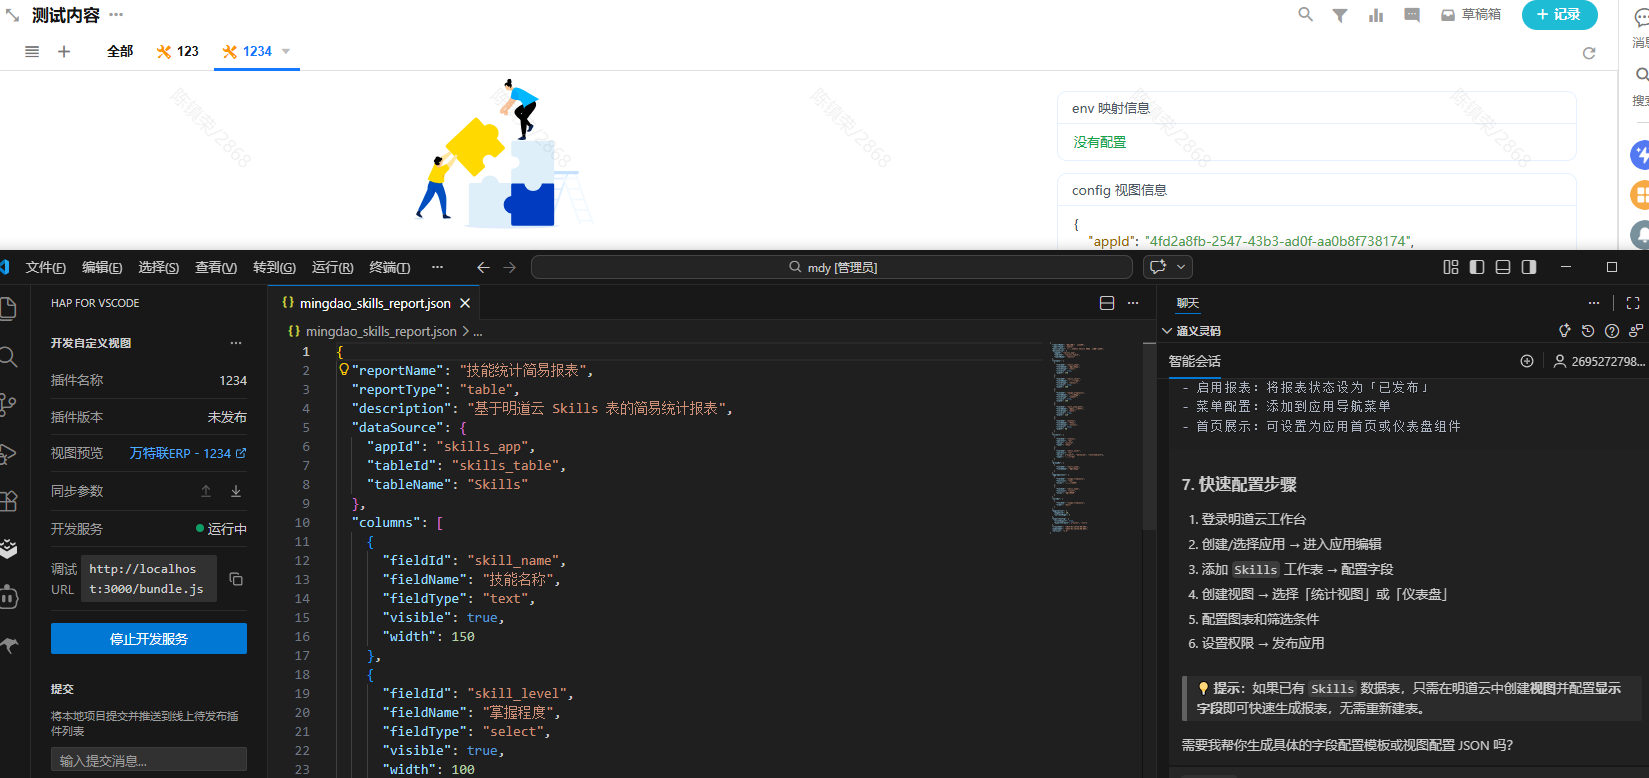The width and height of the screenshot is (1649, 778).
Task: Switch to the 123 view tab
Action: coord(178,51)
